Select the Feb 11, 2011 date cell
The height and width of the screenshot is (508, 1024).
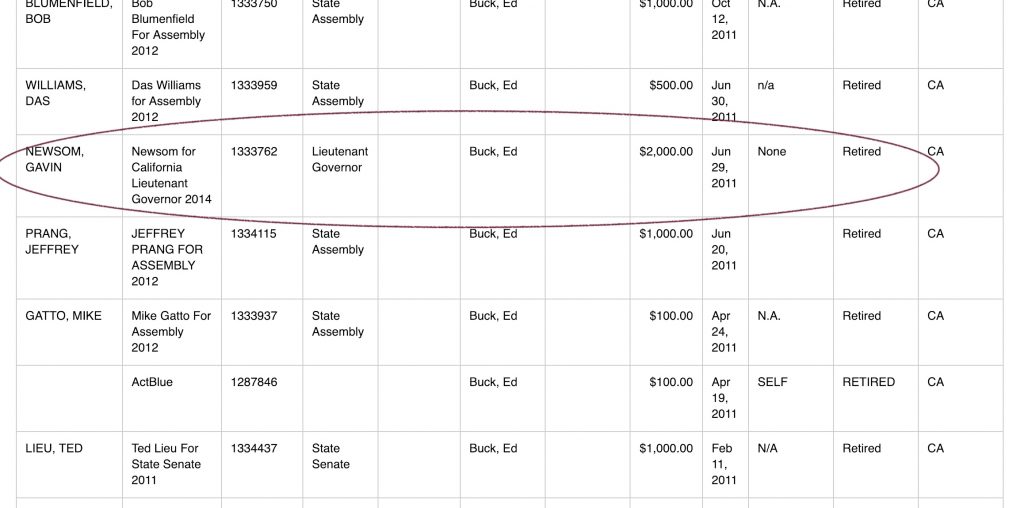click(x=724, y=464)
